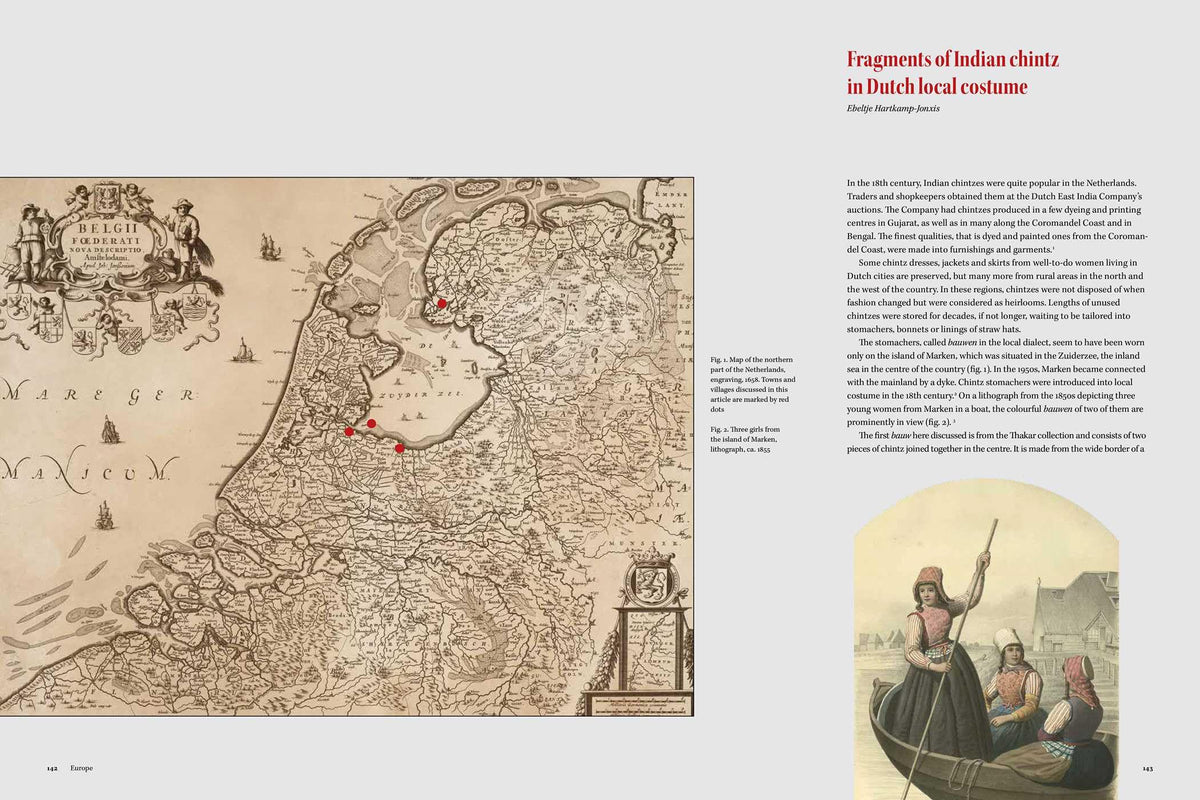Click the paragraph starting "In the 18th century"

(x=996, y=216)
